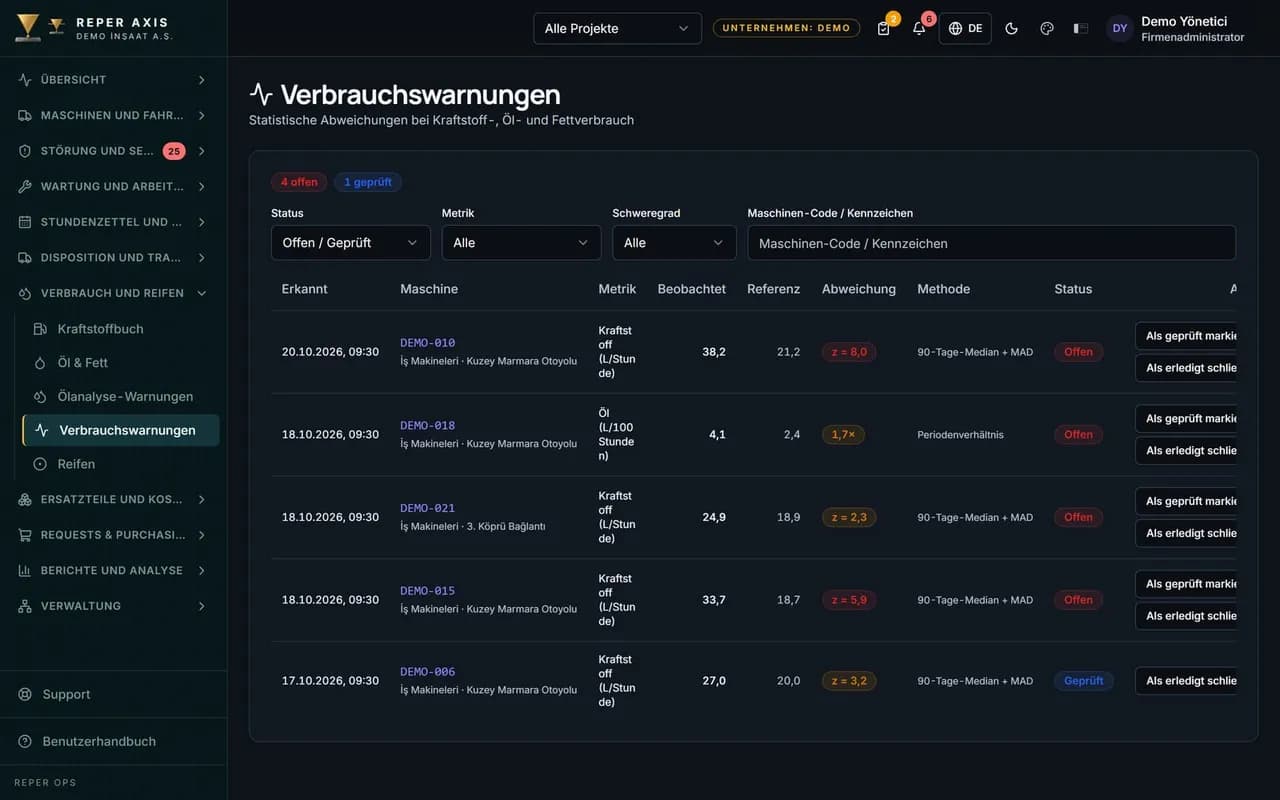This screenshot has width=1280, height=800.
Task: Click the '4 offen' badge
Action: coord(299,182)
